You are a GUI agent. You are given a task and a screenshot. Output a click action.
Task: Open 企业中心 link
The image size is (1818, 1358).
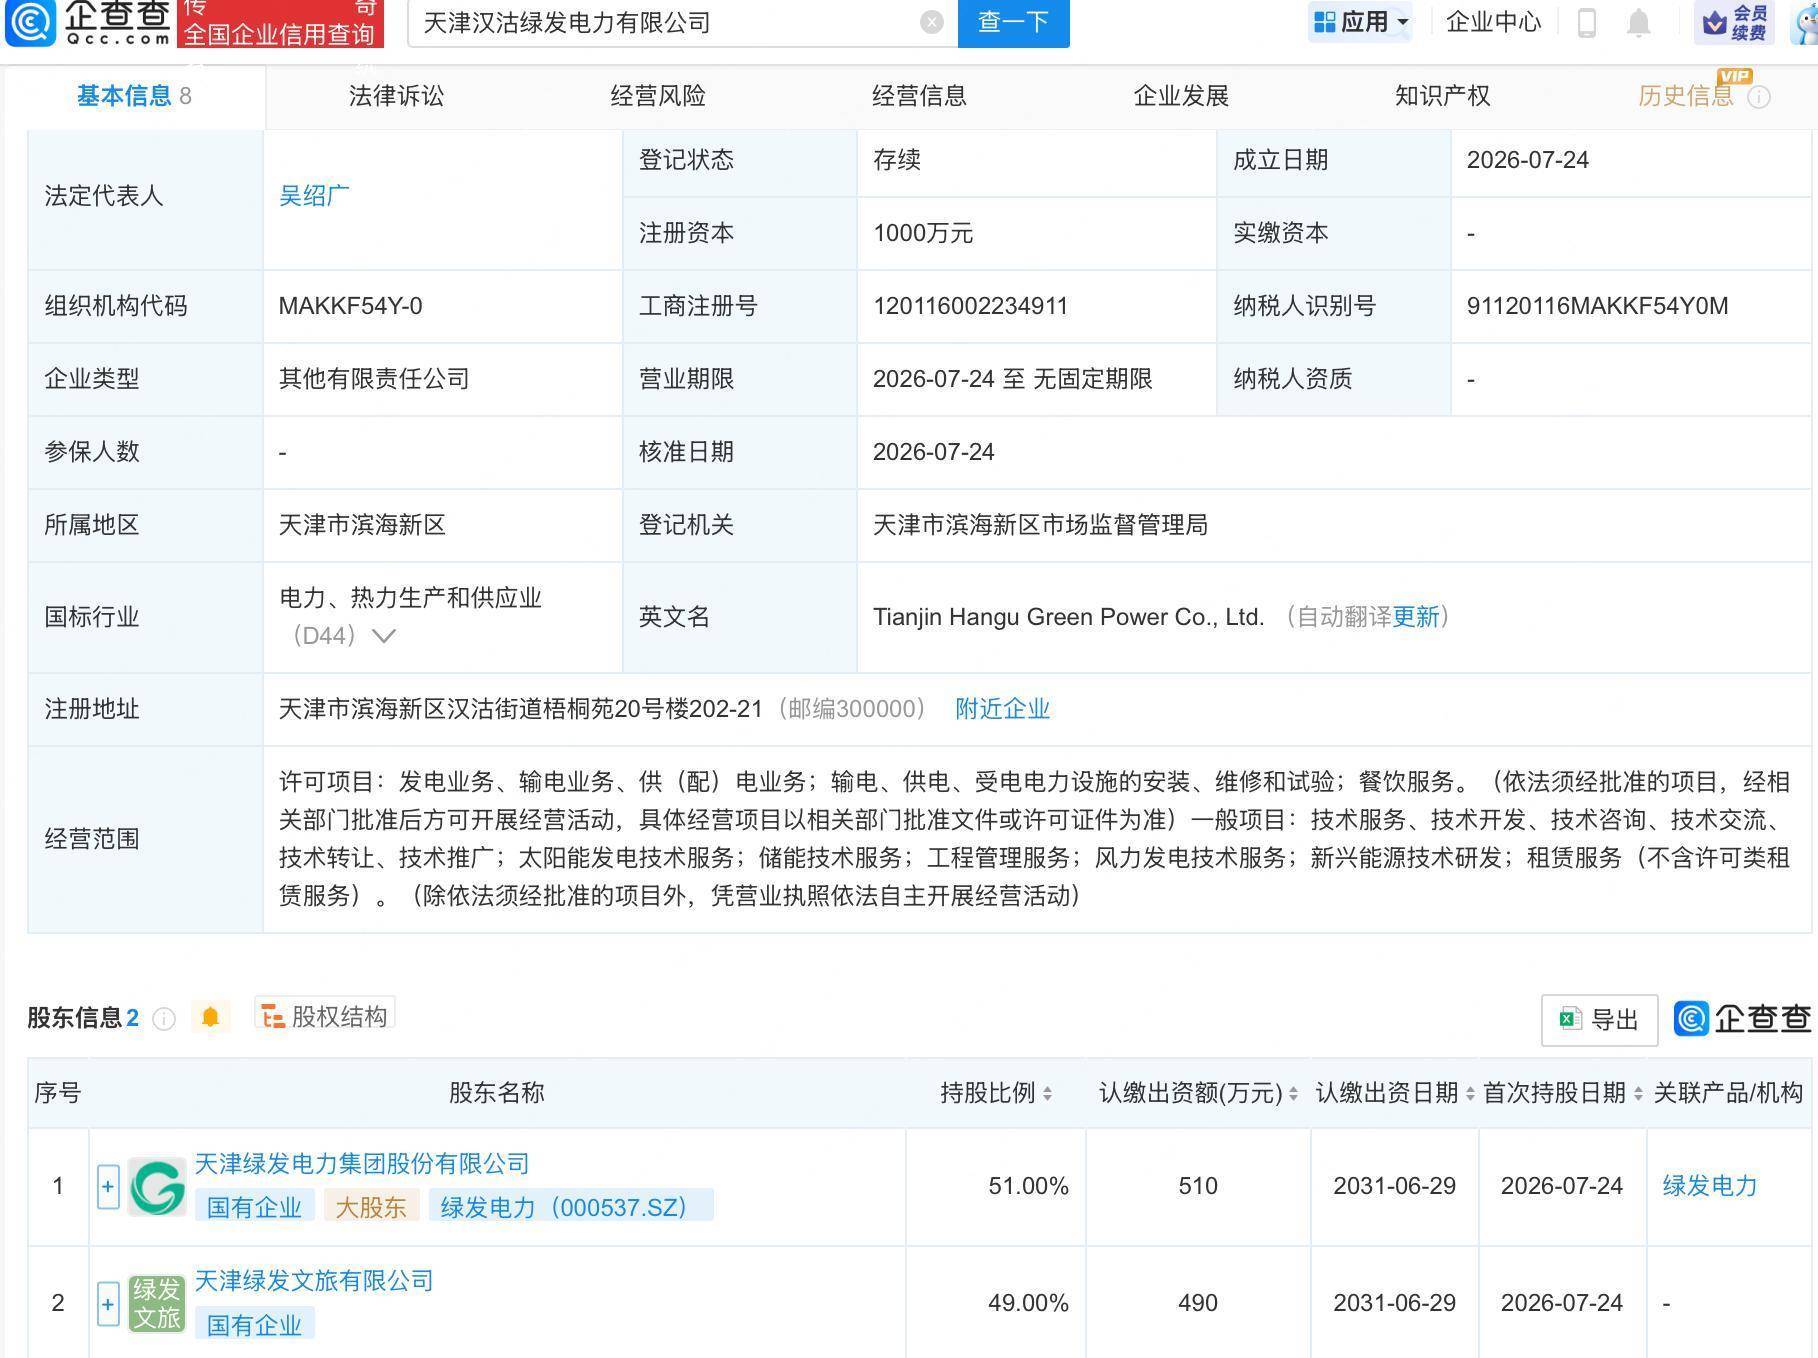pos(1494,22)
